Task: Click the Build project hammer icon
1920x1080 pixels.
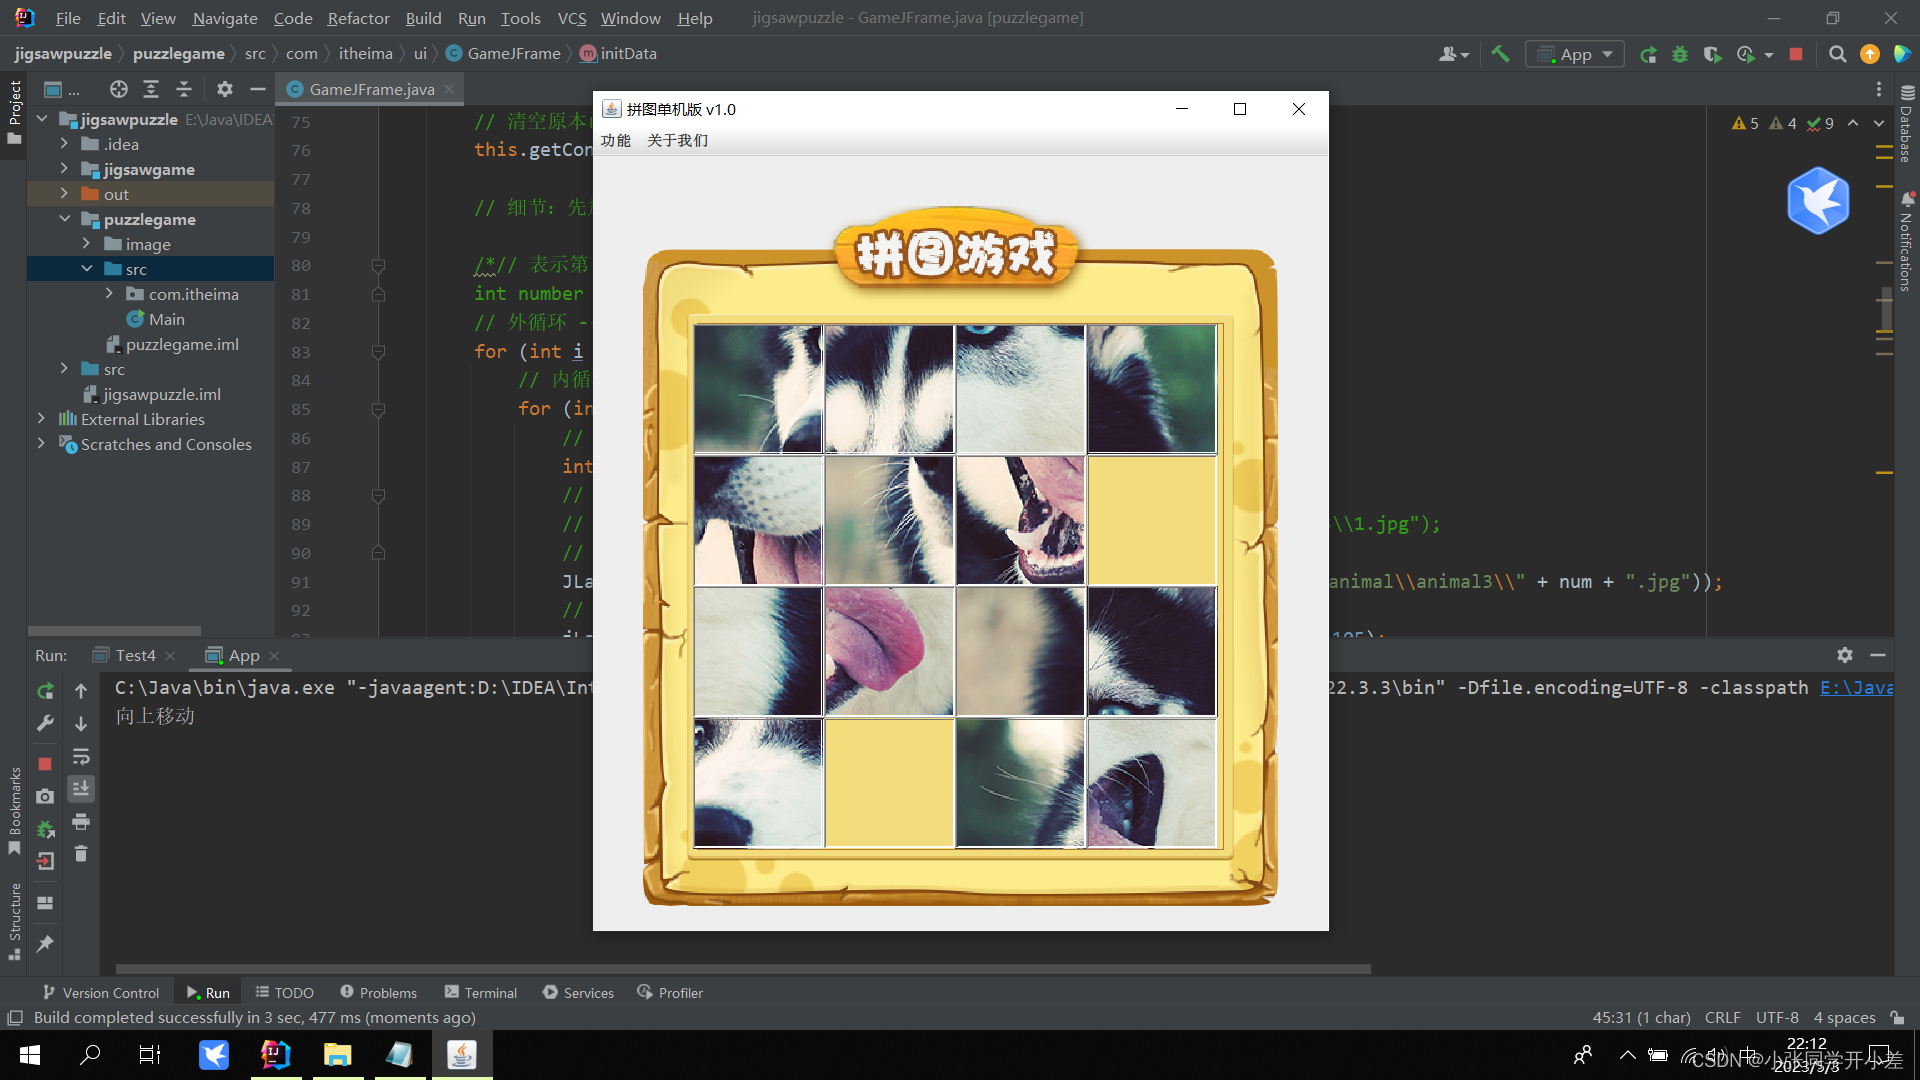Action: [x=1500, y=54]
